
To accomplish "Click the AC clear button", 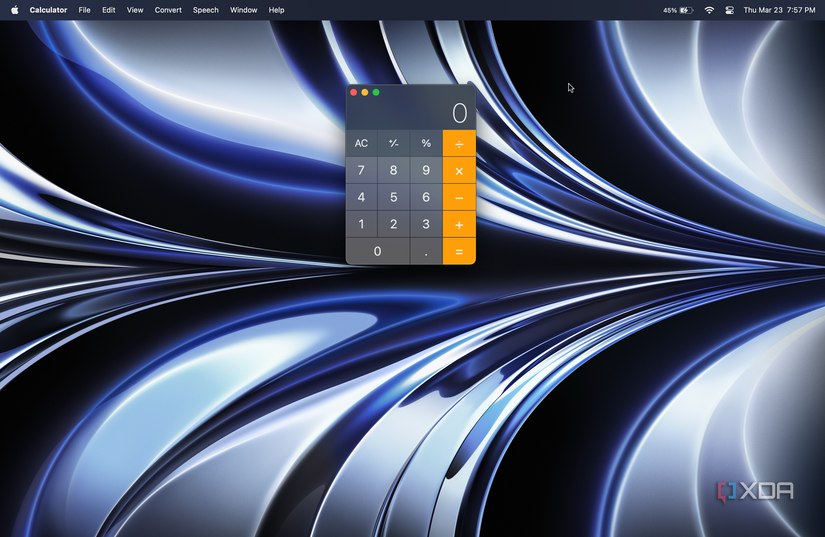I will [x=361, y=143].
